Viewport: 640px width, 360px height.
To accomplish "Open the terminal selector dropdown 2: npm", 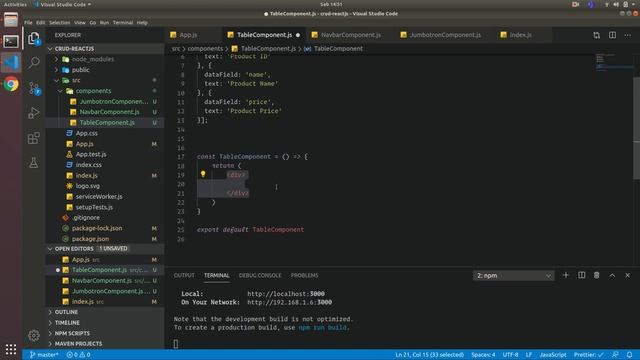I will (x=513, y=276).
